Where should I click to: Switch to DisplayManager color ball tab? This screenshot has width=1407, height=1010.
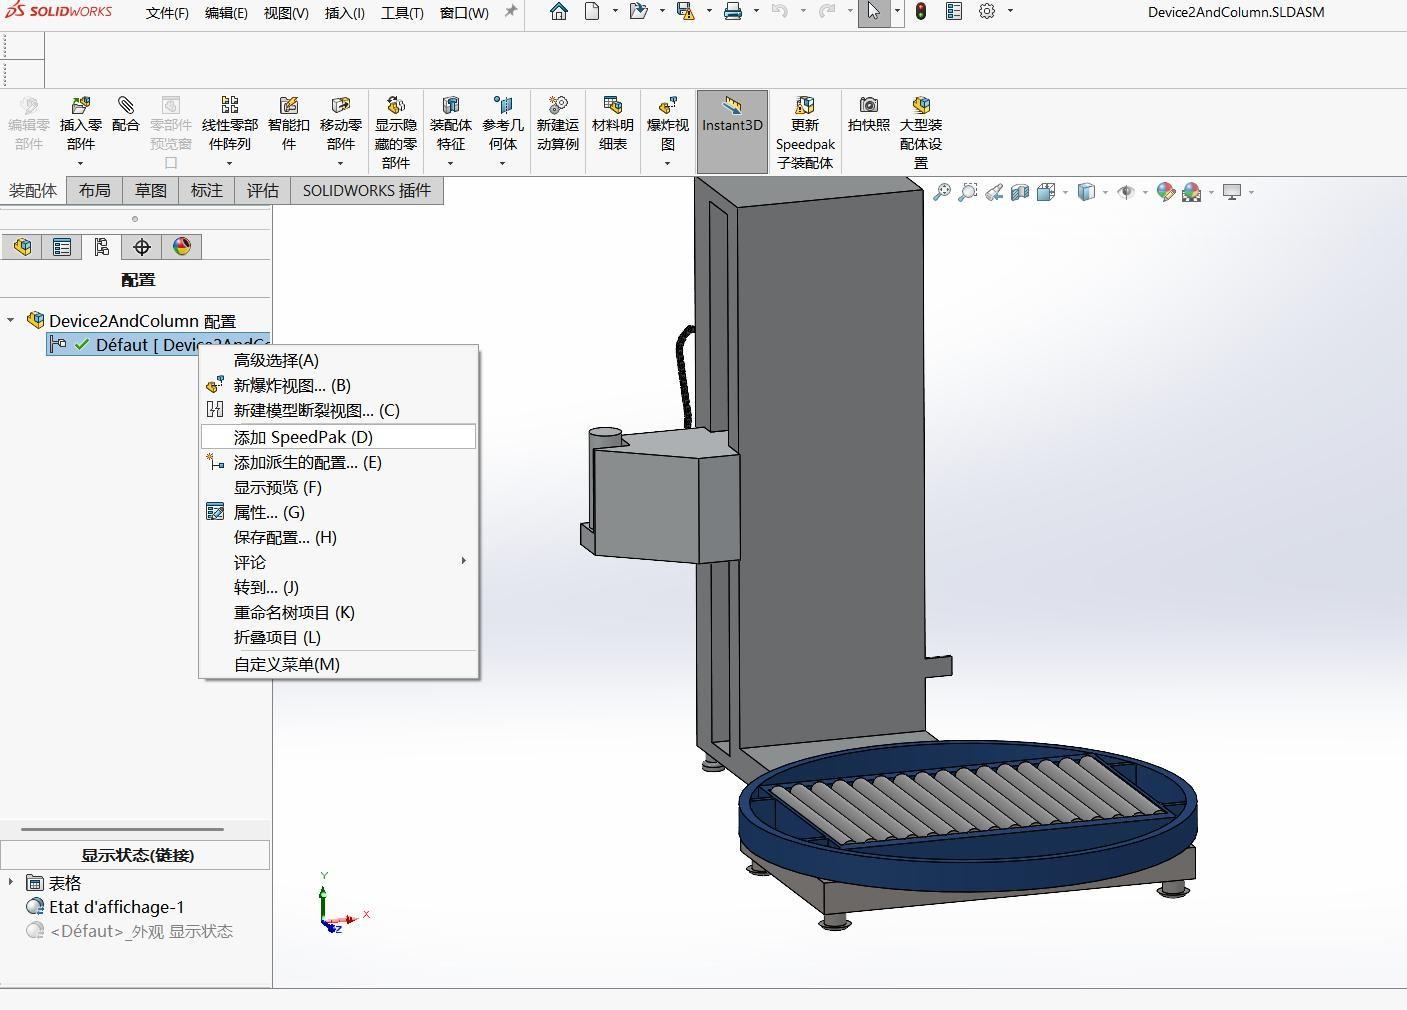[x=182, y=247]
